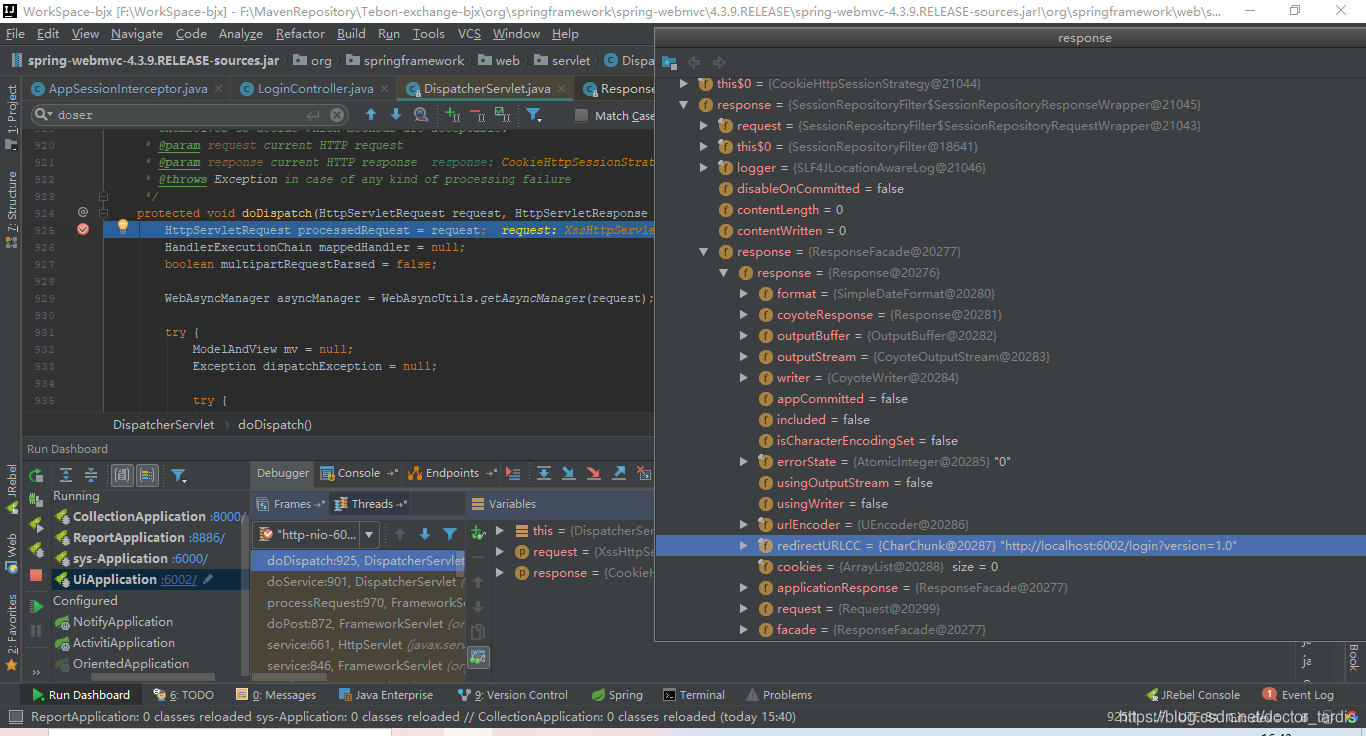Stop the selected running application

pyautogui.click(x=36, y=575)
